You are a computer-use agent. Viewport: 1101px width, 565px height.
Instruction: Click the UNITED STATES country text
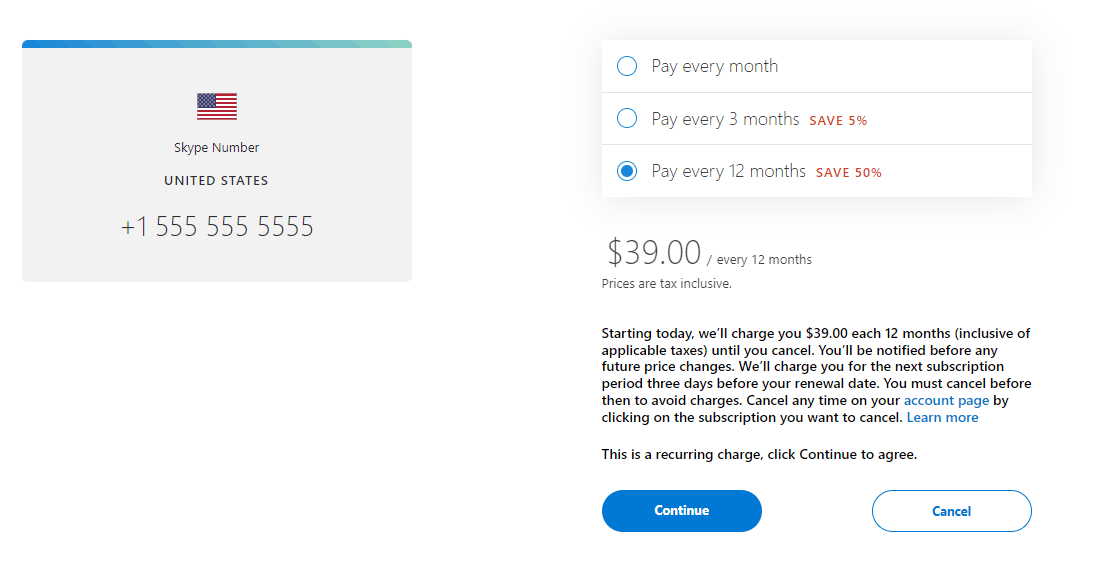click(216, 180)
